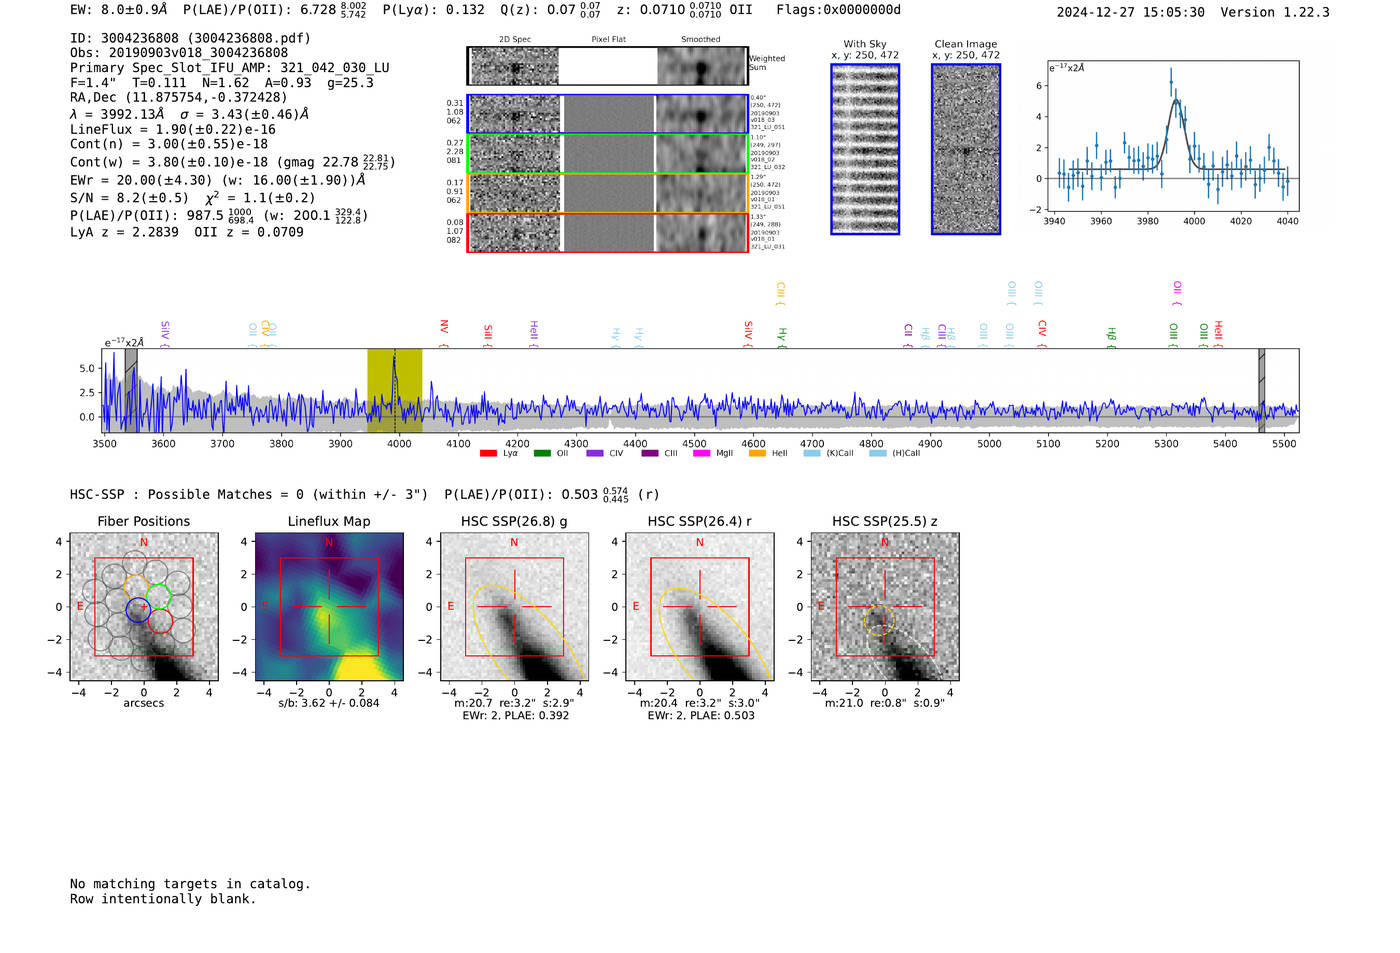Click the orange HeII legend swatch
The image size is (1400, 953).
pyautogui.click(x=758, y=454)
